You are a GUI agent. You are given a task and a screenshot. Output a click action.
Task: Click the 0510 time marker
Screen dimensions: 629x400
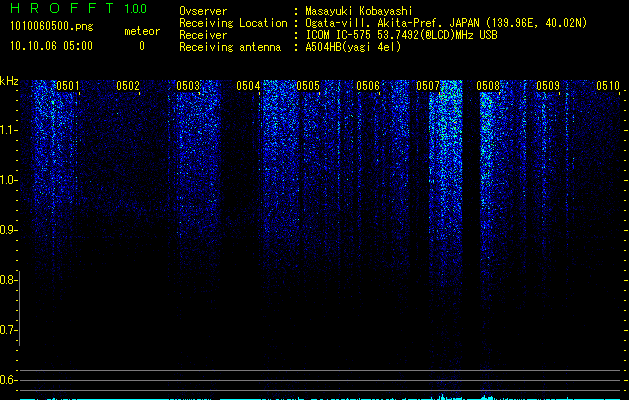coord(608,85)
